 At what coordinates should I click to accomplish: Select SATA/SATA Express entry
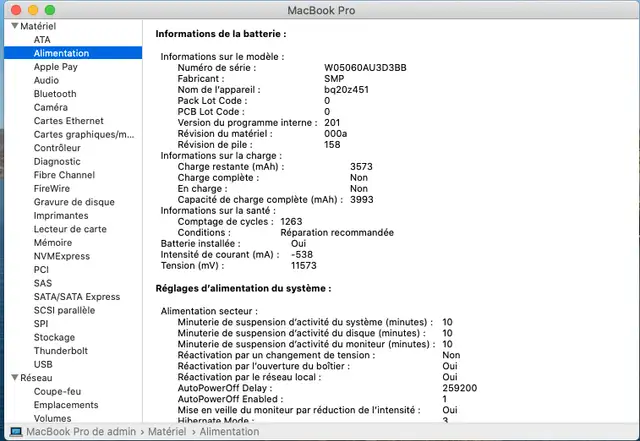pyautogui.click(x=77, y=296)
